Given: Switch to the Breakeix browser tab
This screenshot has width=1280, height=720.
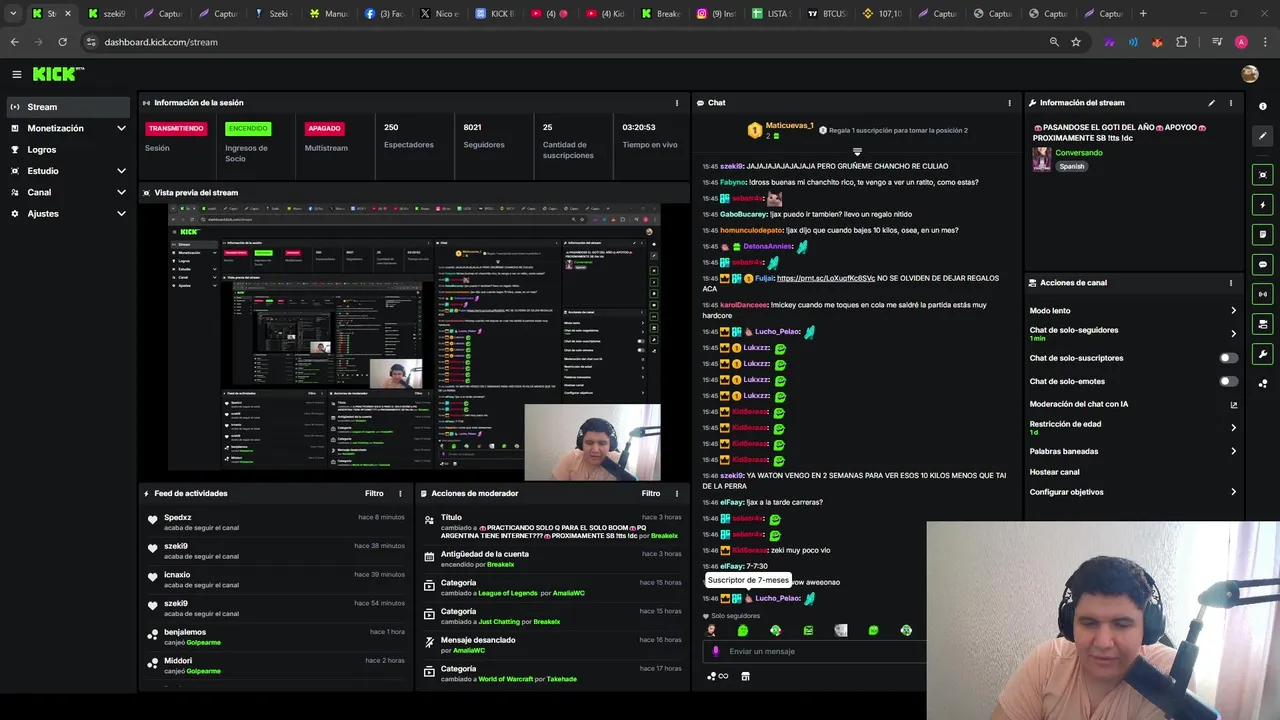Looking at the screenshot, I should pos(660,14).
